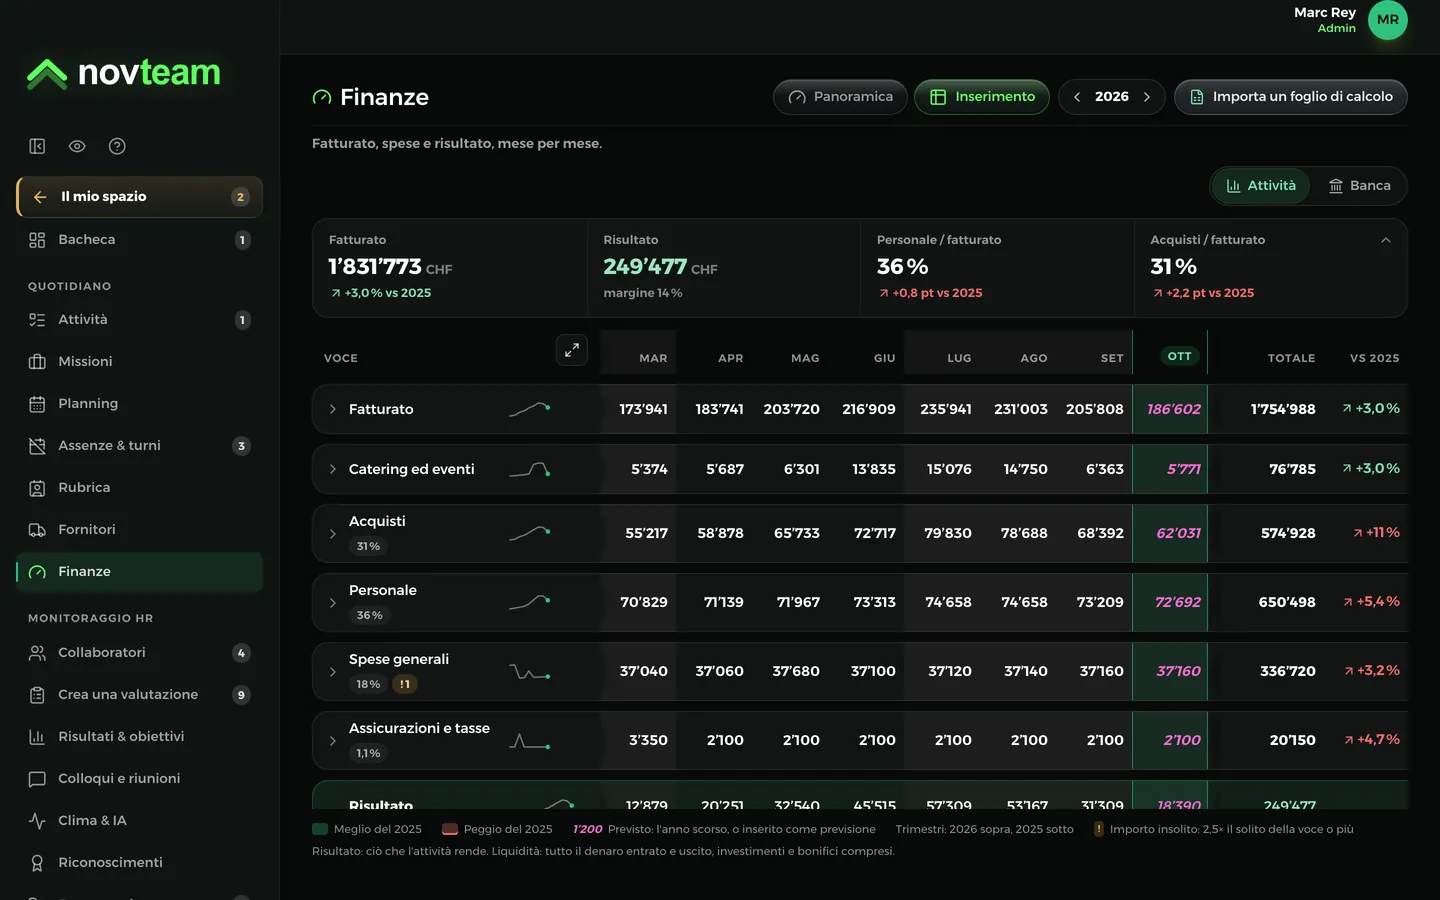Expand the Personale row
Viewport: 1440px width, 900px height.
(x=333, y=603)
